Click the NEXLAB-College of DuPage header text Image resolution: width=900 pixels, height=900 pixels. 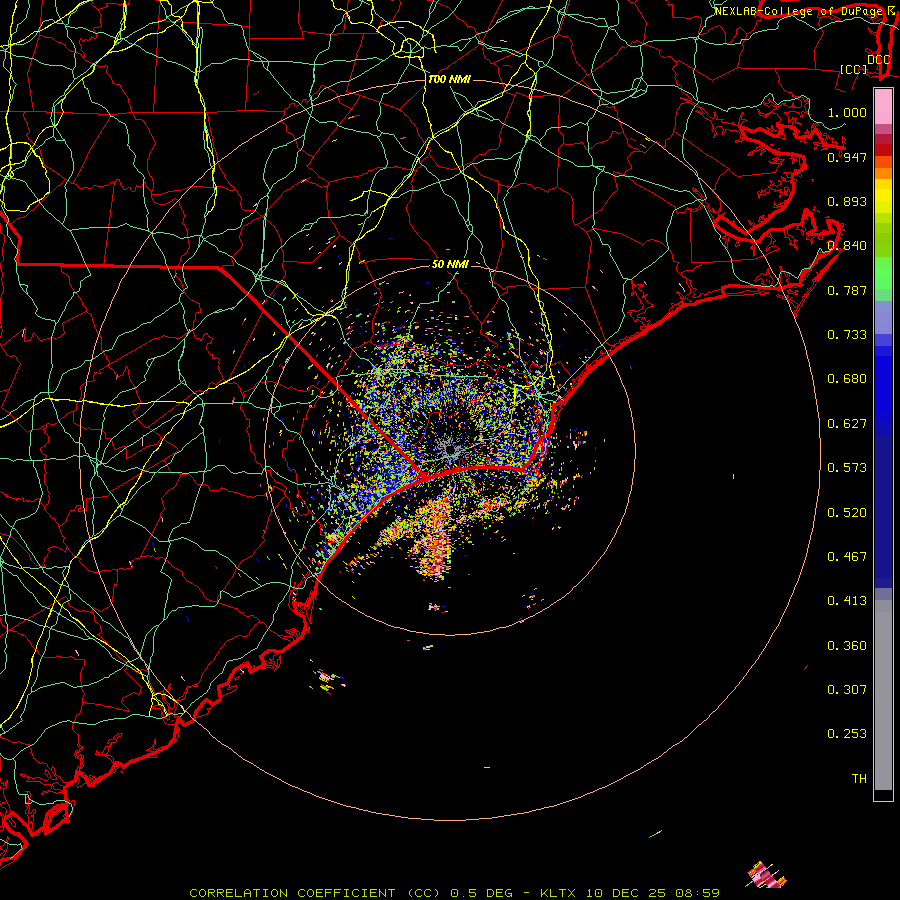coord(801,11)
